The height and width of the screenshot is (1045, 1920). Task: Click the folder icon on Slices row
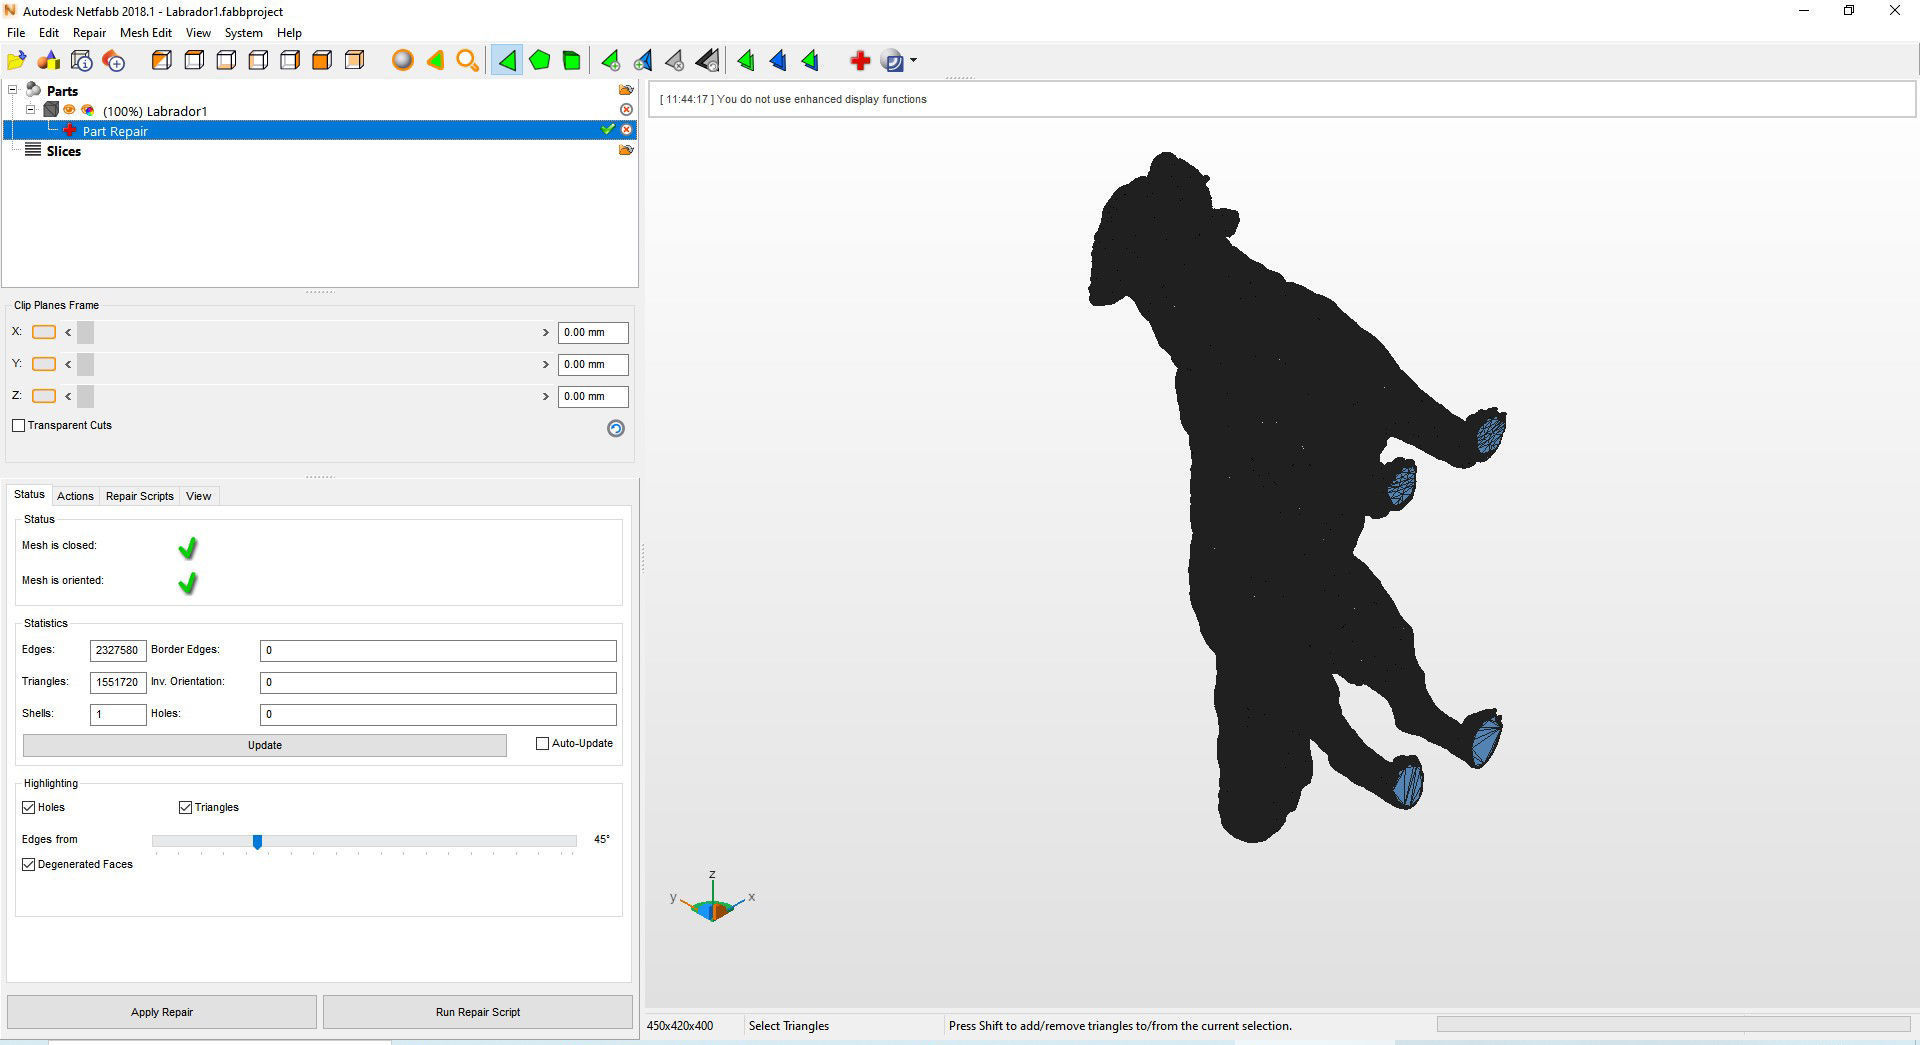626,150
